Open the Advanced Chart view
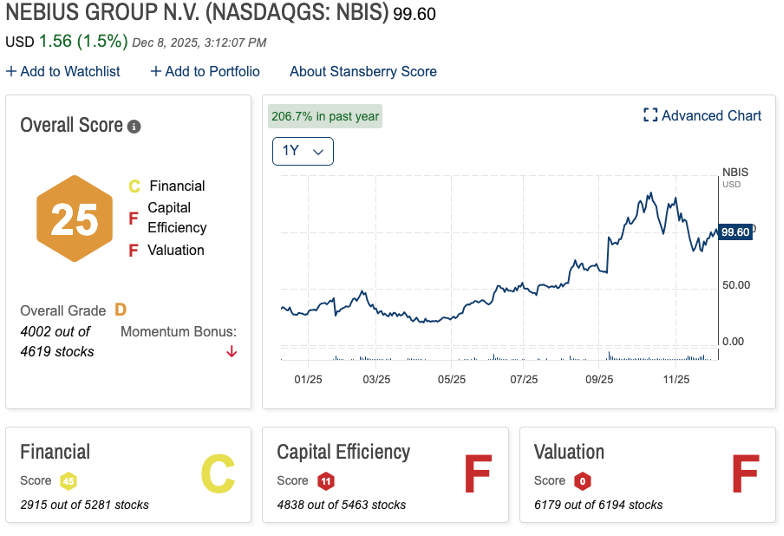784x536 pixels. pyautogui.click(x=711, y=116)
